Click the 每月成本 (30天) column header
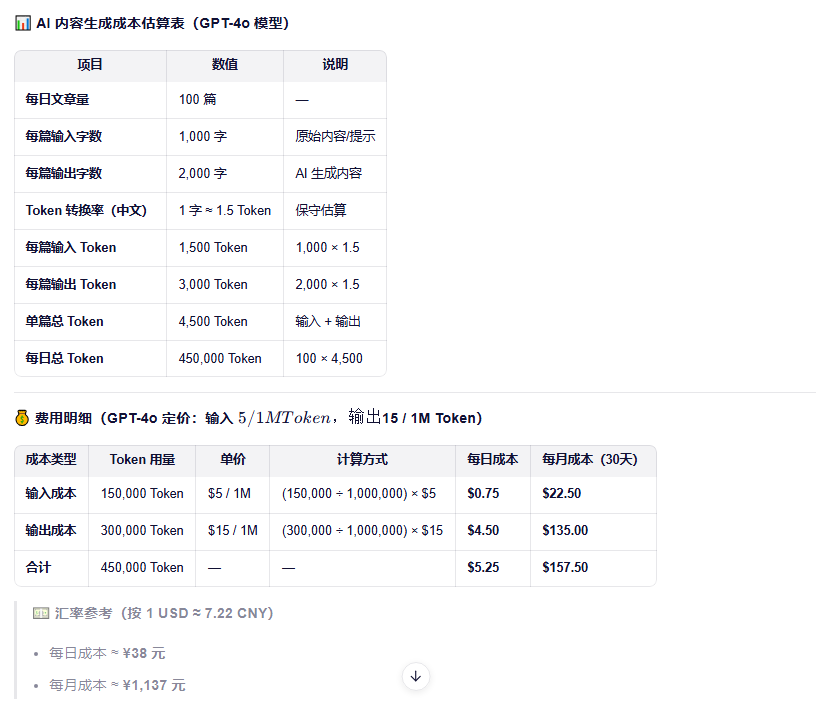This screenshot has height=717, width=816. click(x=590, y=460)
